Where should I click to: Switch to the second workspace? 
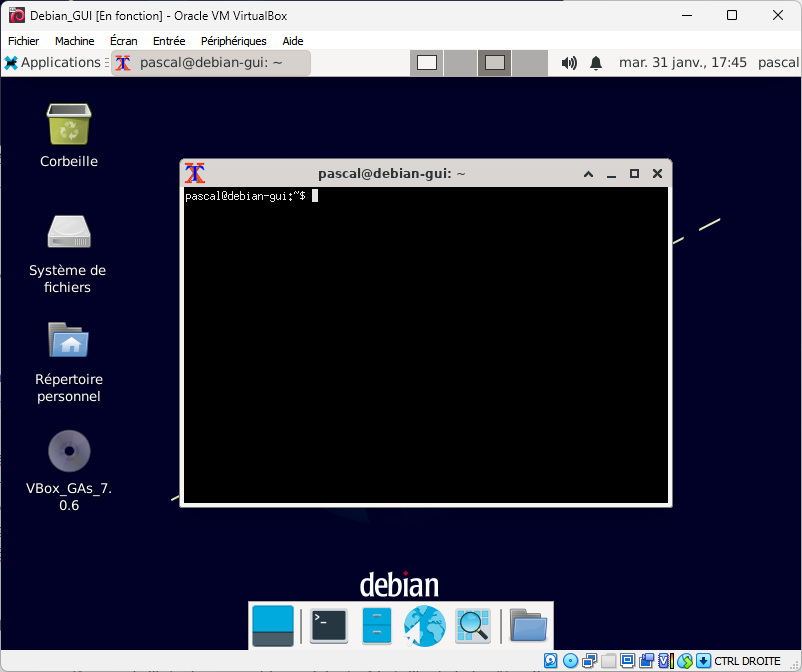click(460, 63)
